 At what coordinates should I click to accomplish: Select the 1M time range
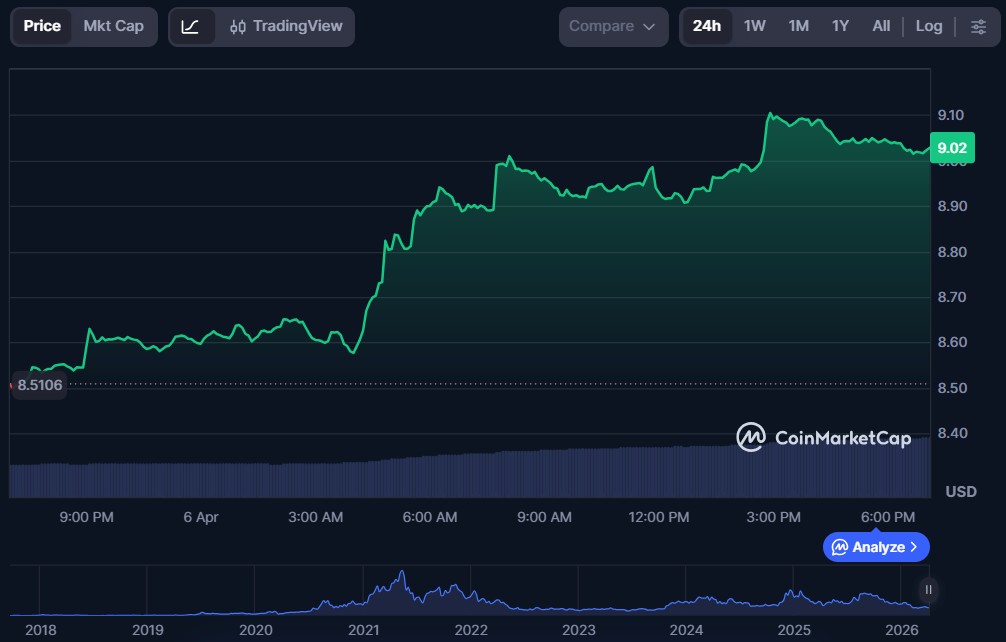click(797, 26)
